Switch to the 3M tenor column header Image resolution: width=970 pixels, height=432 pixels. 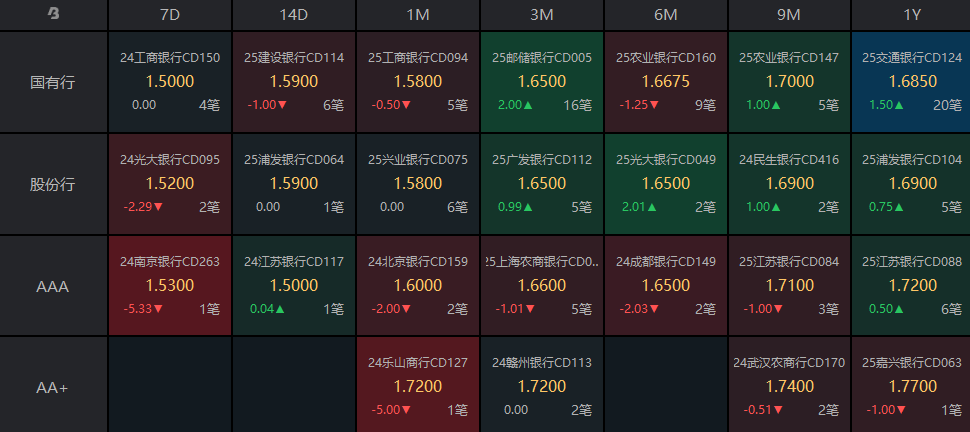pos(542,15)
